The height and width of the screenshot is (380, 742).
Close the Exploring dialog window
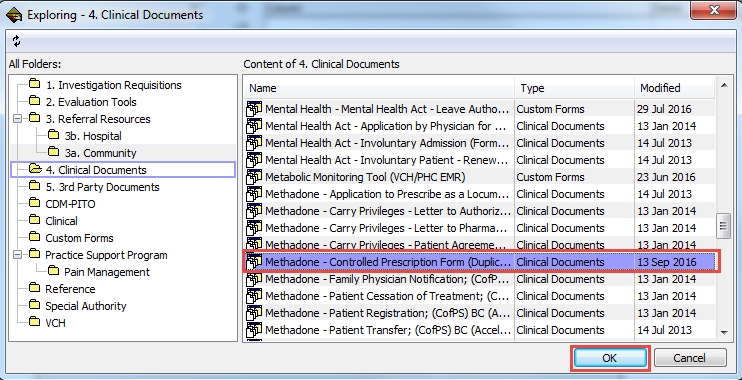[714, 10]
